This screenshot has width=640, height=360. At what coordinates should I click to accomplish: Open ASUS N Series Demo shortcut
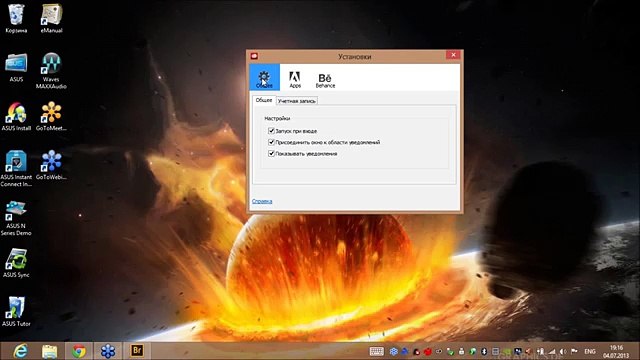[x=16, y=218]
